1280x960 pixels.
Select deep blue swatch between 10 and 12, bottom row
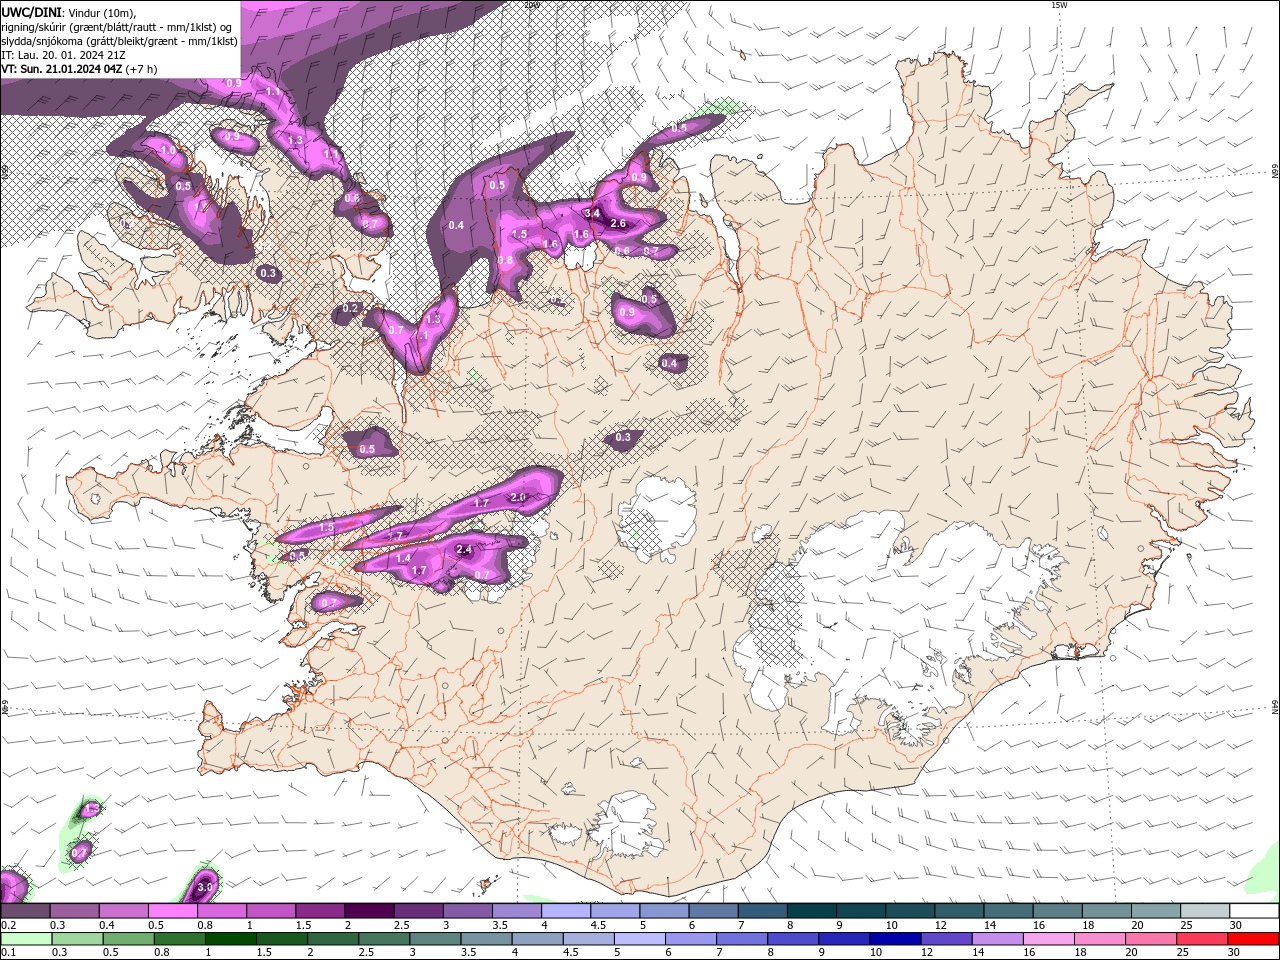click(x=896, y=939)
